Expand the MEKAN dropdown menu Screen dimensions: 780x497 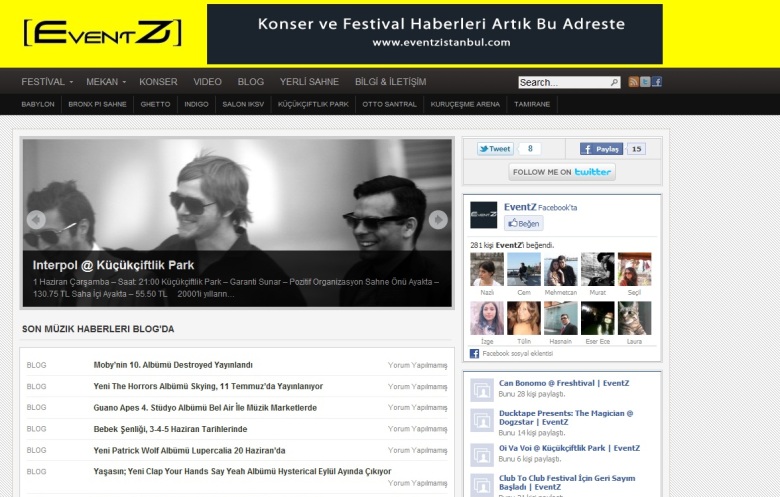106,82
